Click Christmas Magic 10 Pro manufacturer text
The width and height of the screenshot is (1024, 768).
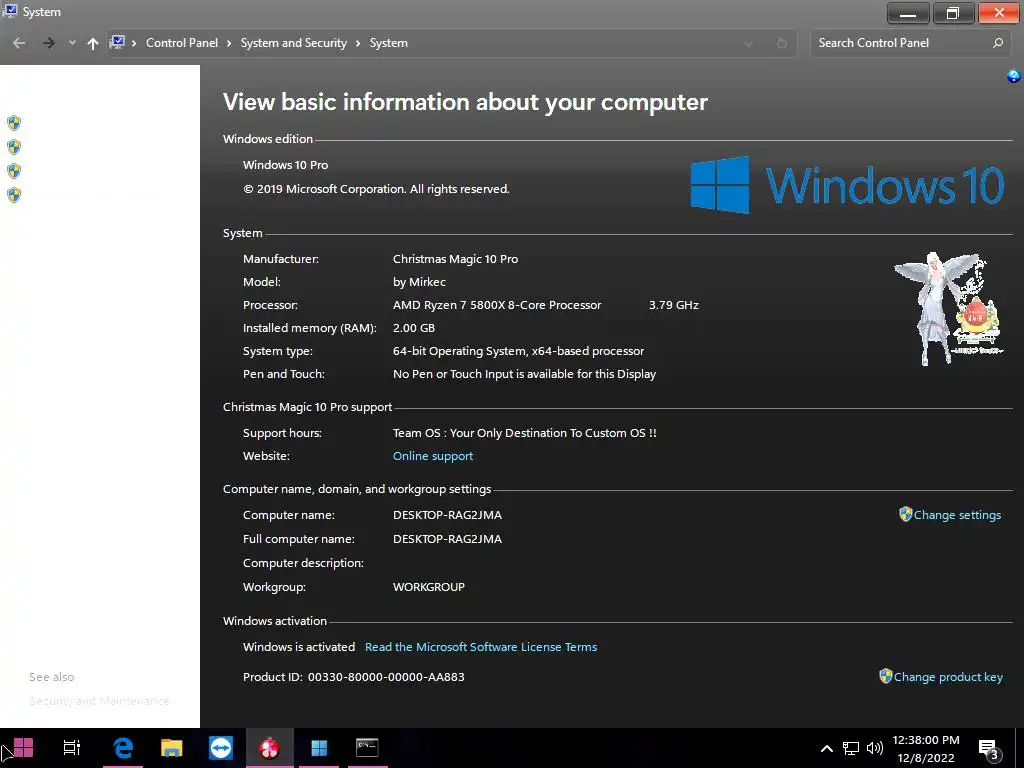click(x=455, y=259)
